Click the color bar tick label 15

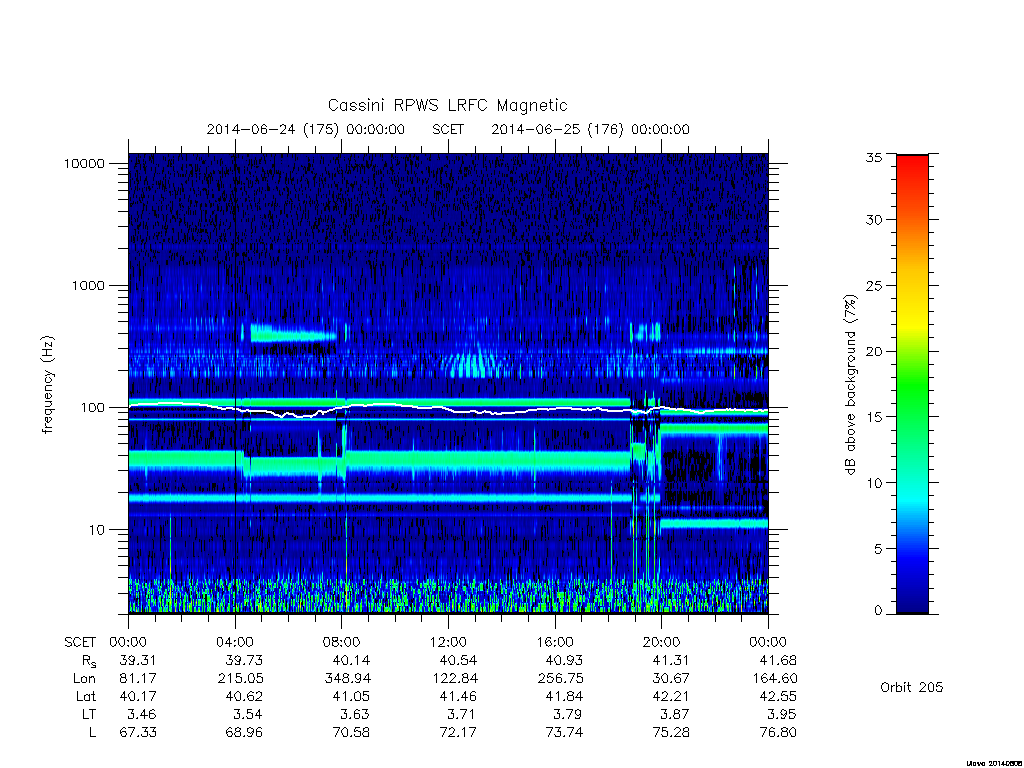point(873,417)
